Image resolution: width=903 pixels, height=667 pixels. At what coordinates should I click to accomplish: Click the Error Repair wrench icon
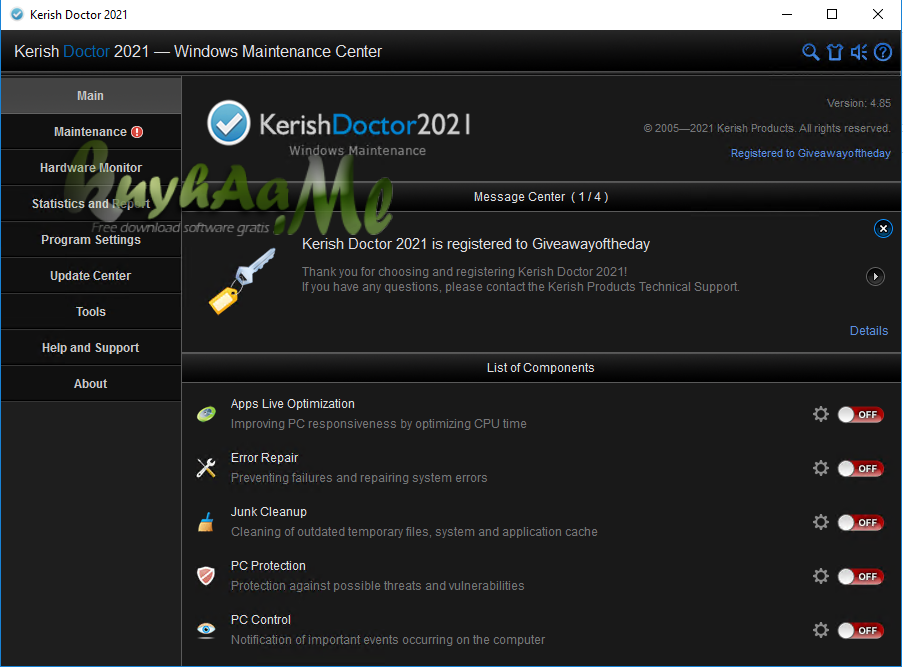(x=206, y=468)
